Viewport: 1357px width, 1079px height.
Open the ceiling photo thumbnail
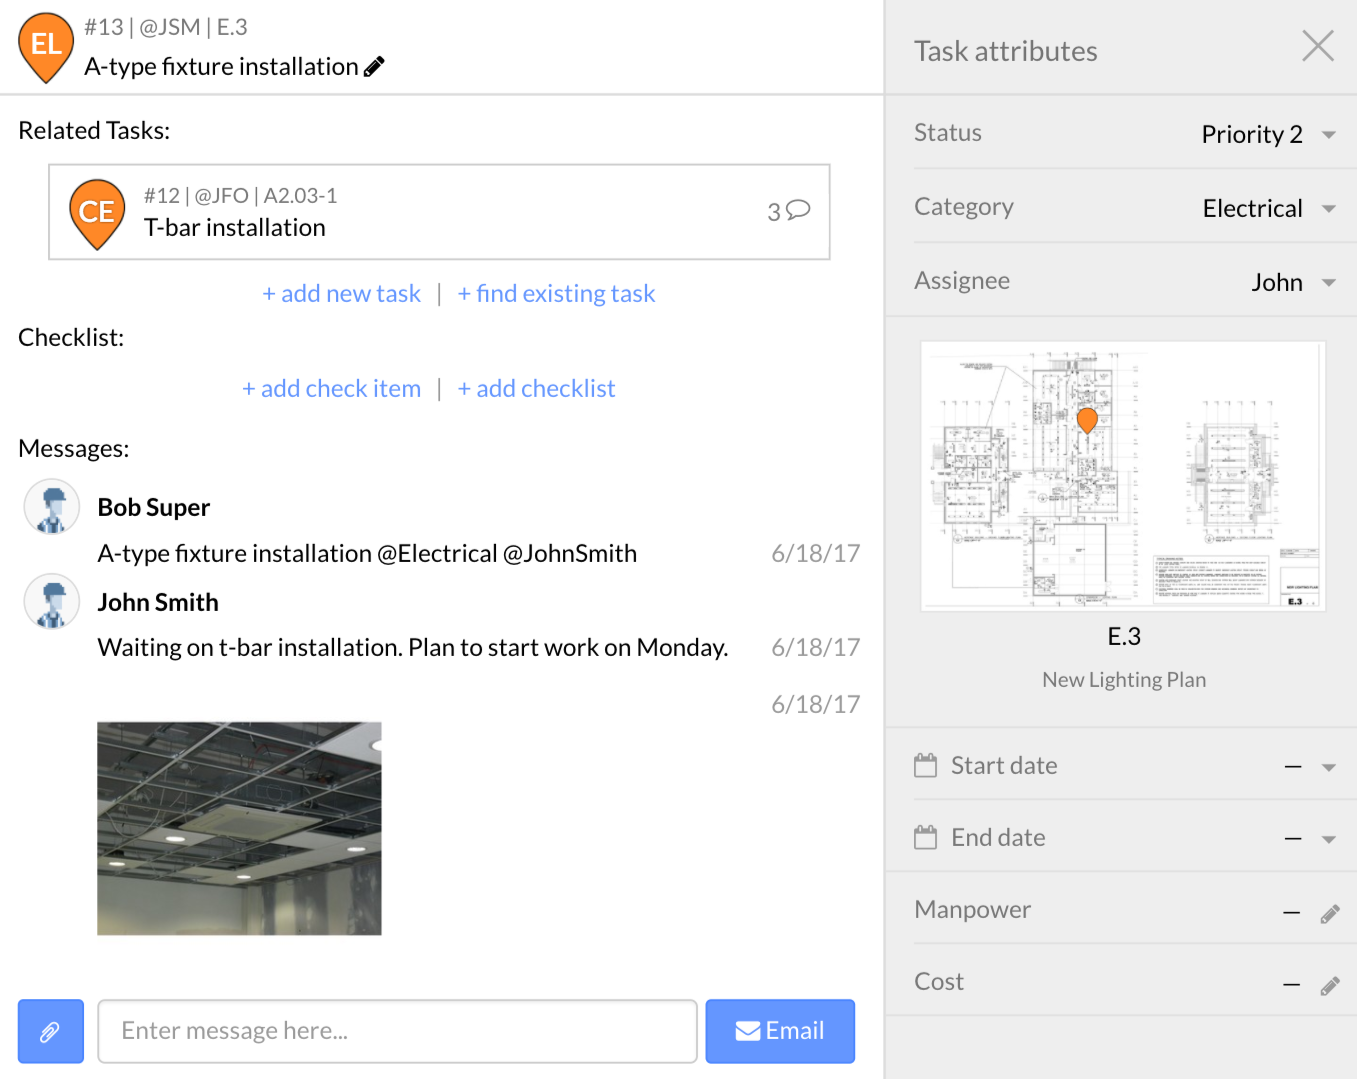(239, 829)
